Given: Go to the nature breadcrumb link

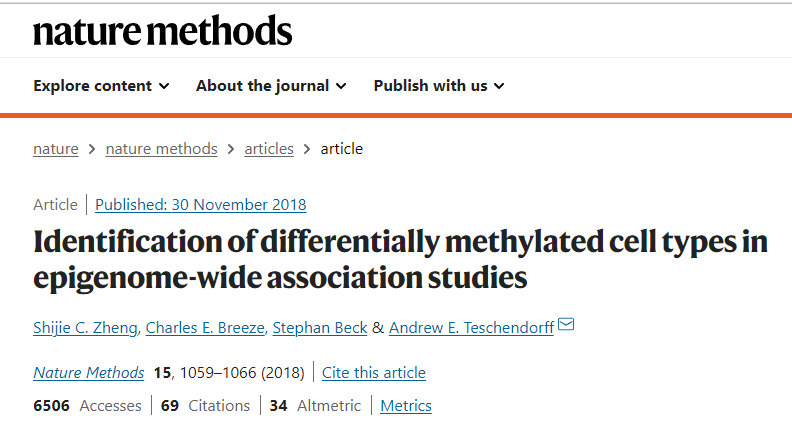Looking at the screenshot, I should [56, 149].
